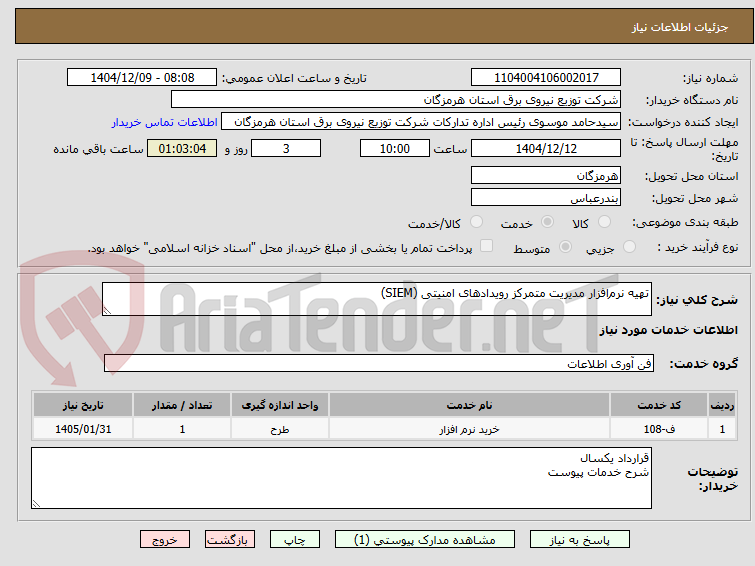Click the need date 1405/01/31 cell
Image resolution: width=755 pixels, height=566 pixels.
click(83, 429)
